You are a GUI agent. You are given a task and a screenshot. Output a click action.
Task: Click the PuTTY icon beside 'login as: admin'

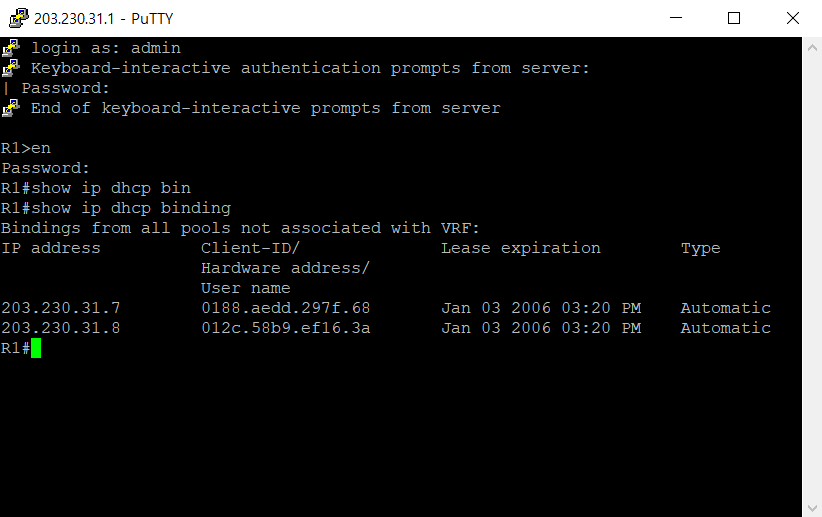11,48
